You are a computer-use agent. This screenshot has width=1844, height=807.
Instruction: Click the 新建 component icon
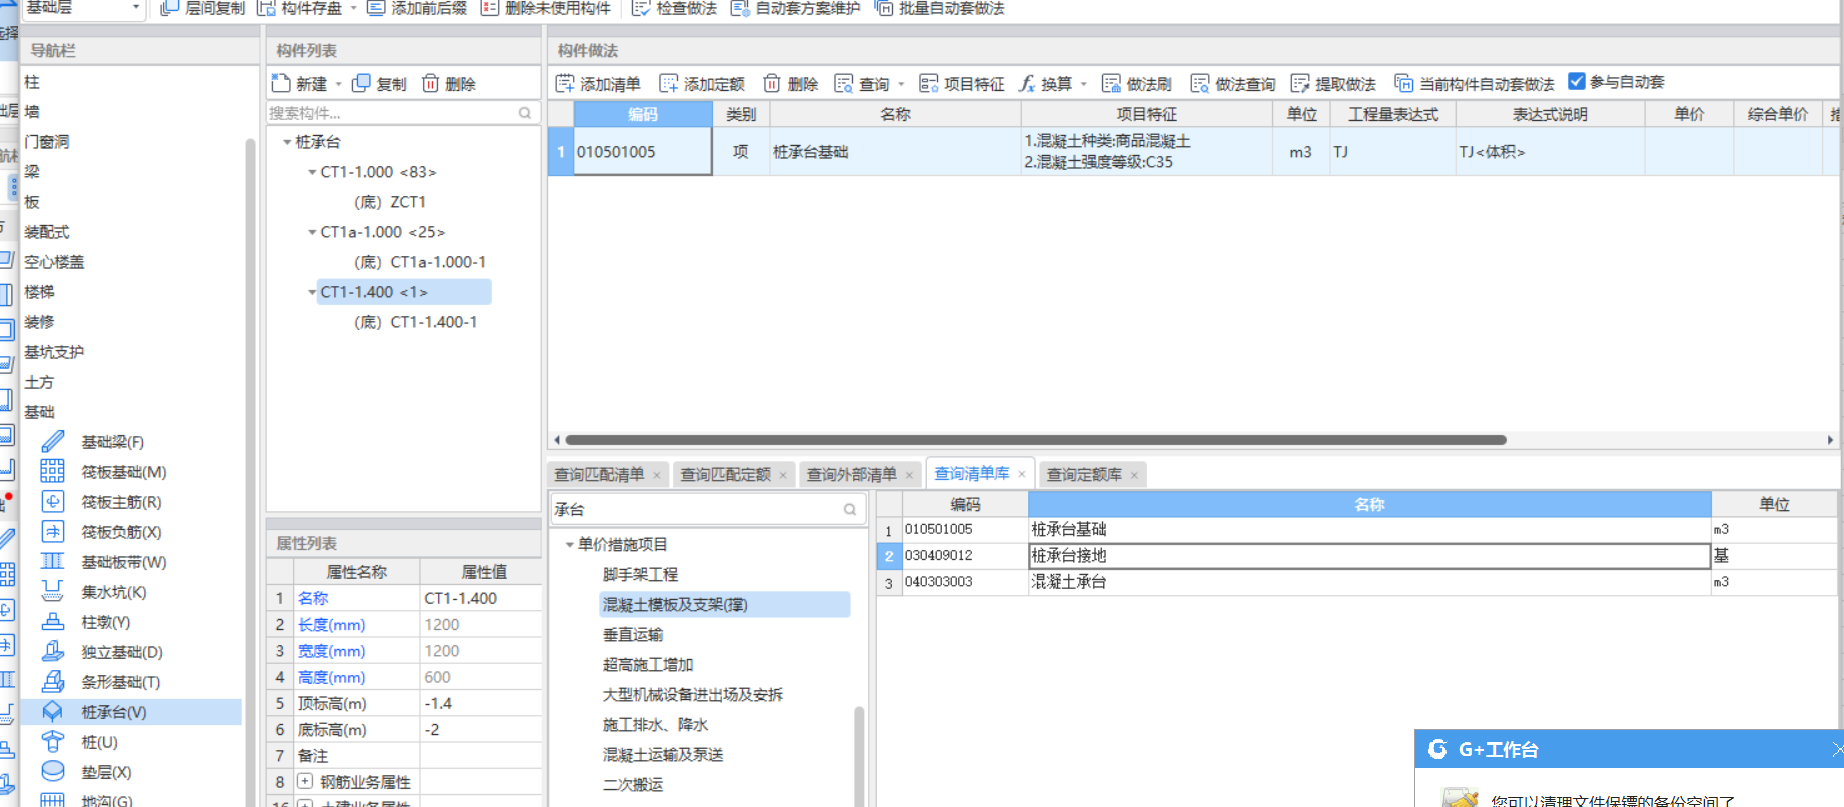(x=281, y=83)
